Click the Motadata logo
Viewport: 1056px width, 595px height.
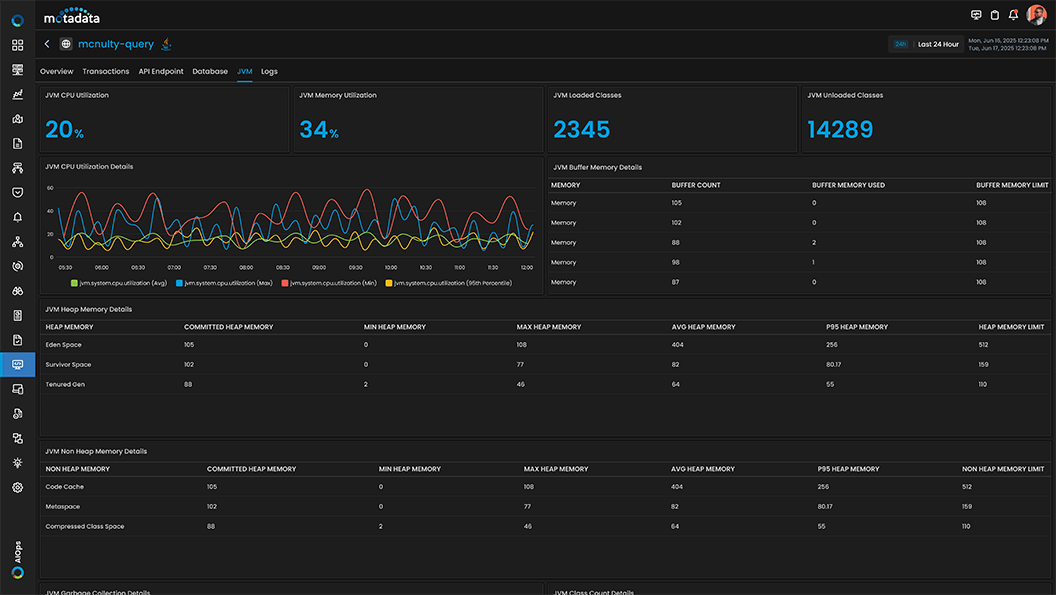[71, 16]
